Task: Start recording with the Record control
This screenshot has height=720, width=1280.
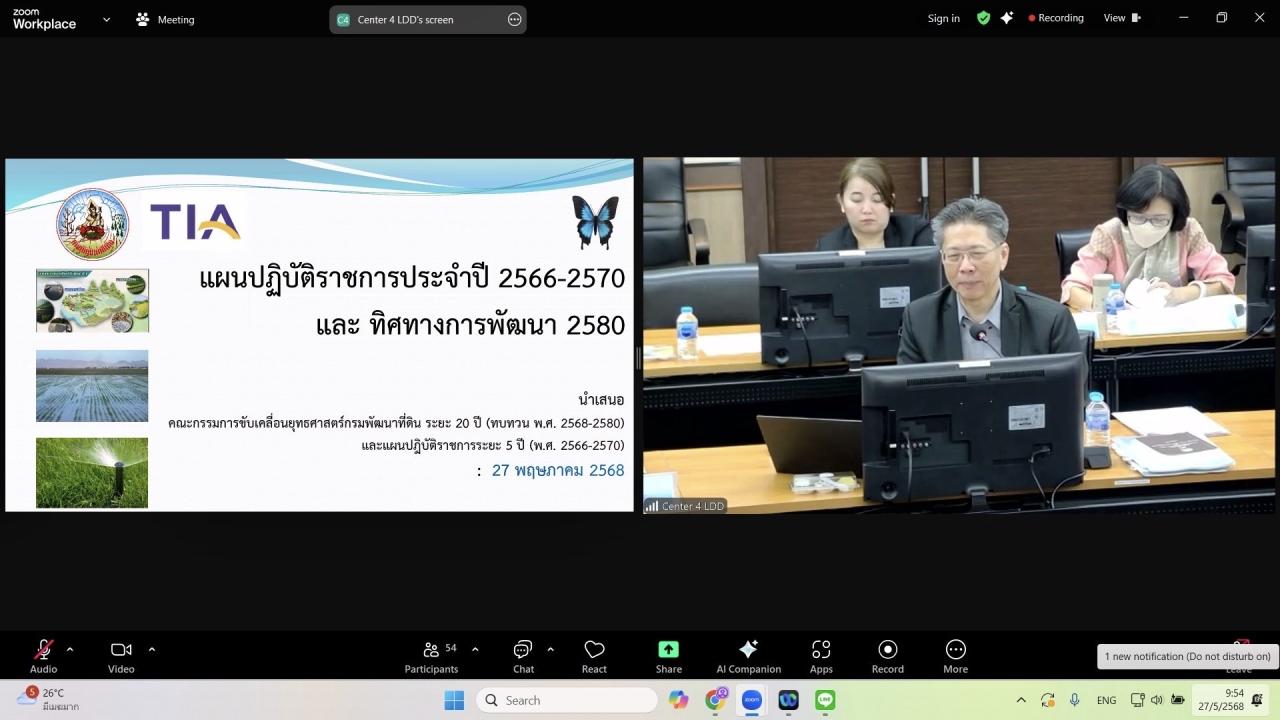Action: (887, 655)
